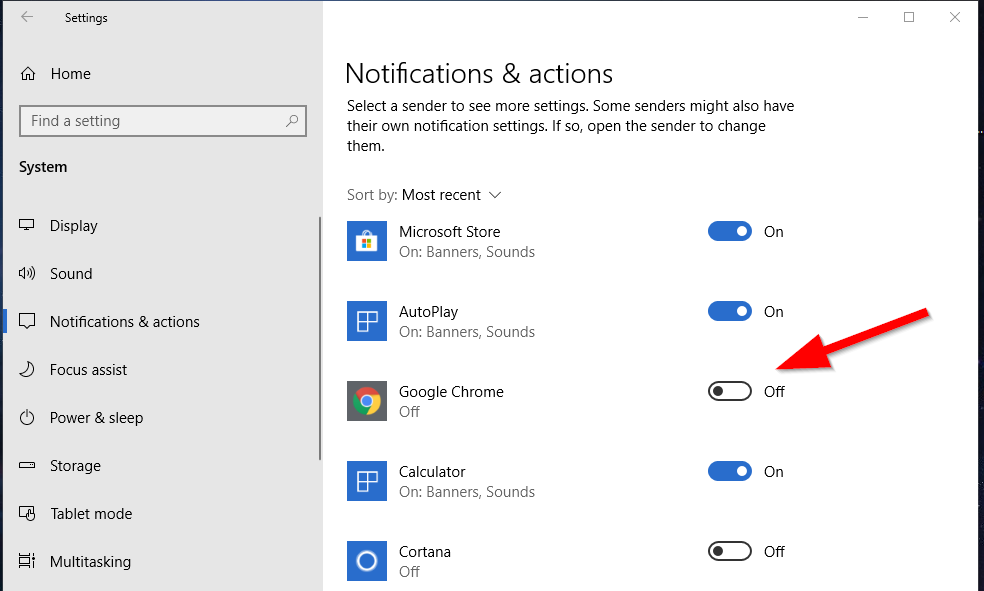Open Google Chrome notification sender settings
This screenshot has height=591, width=984.
pos(451,392)
